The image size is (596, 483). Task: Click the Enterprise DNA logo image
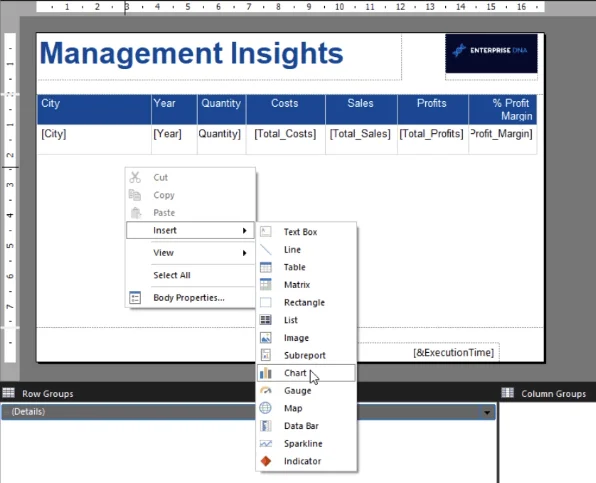491,54
